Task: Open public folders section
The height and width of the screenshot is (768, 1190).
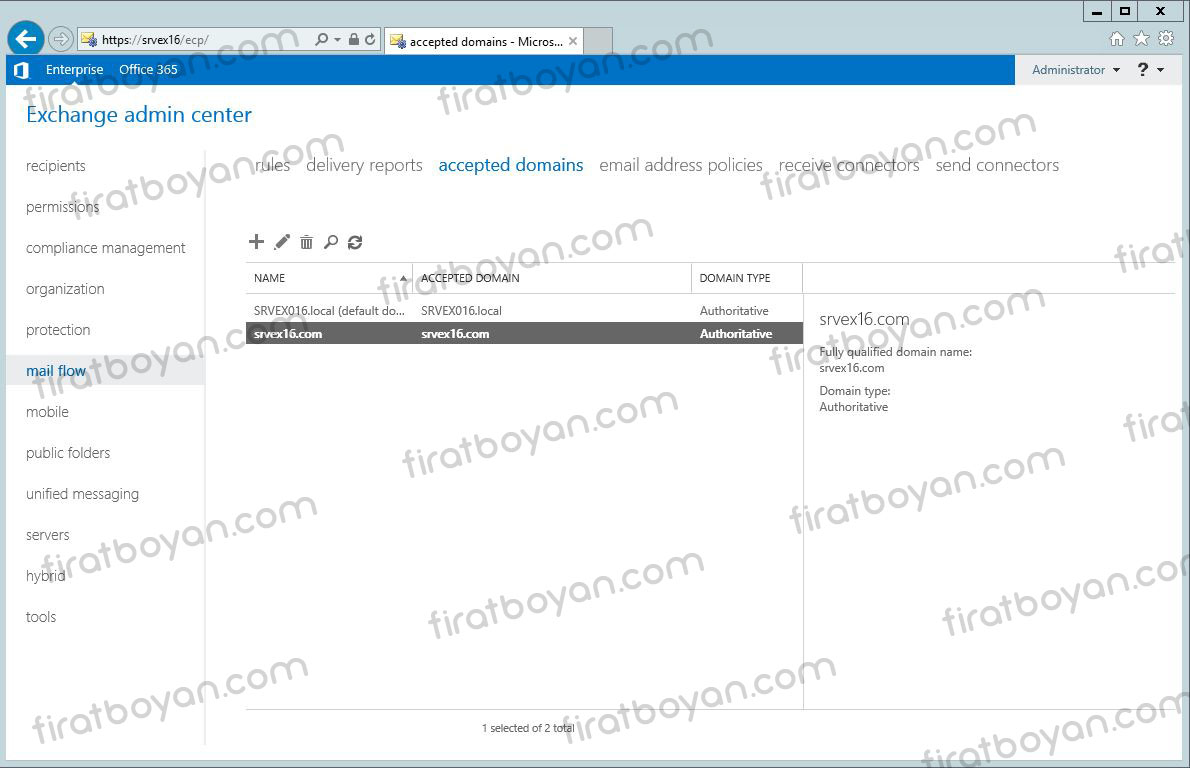Action: [x=68, y=452]
